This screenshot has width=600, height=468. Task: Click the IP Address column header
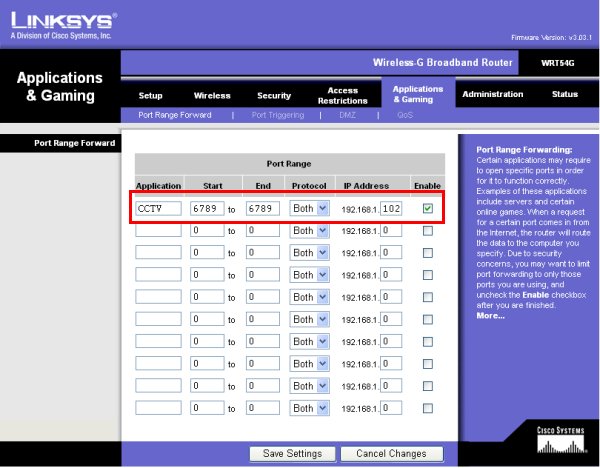[366, 186]
